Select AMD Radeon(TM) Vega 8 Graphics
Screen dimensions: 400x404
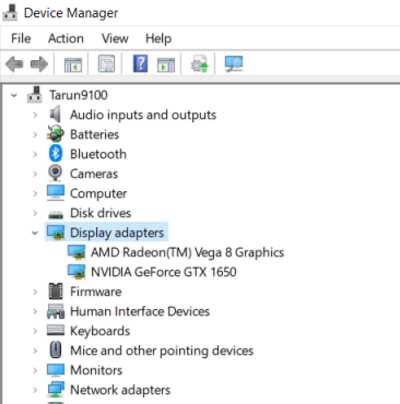pos(187,252)
